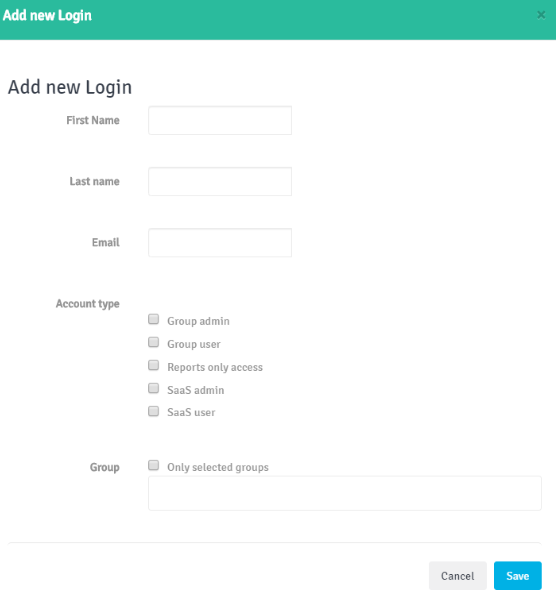This screenshot has height=596, width=556.
Task: Click the Account type label
Action: coord(87,304)
